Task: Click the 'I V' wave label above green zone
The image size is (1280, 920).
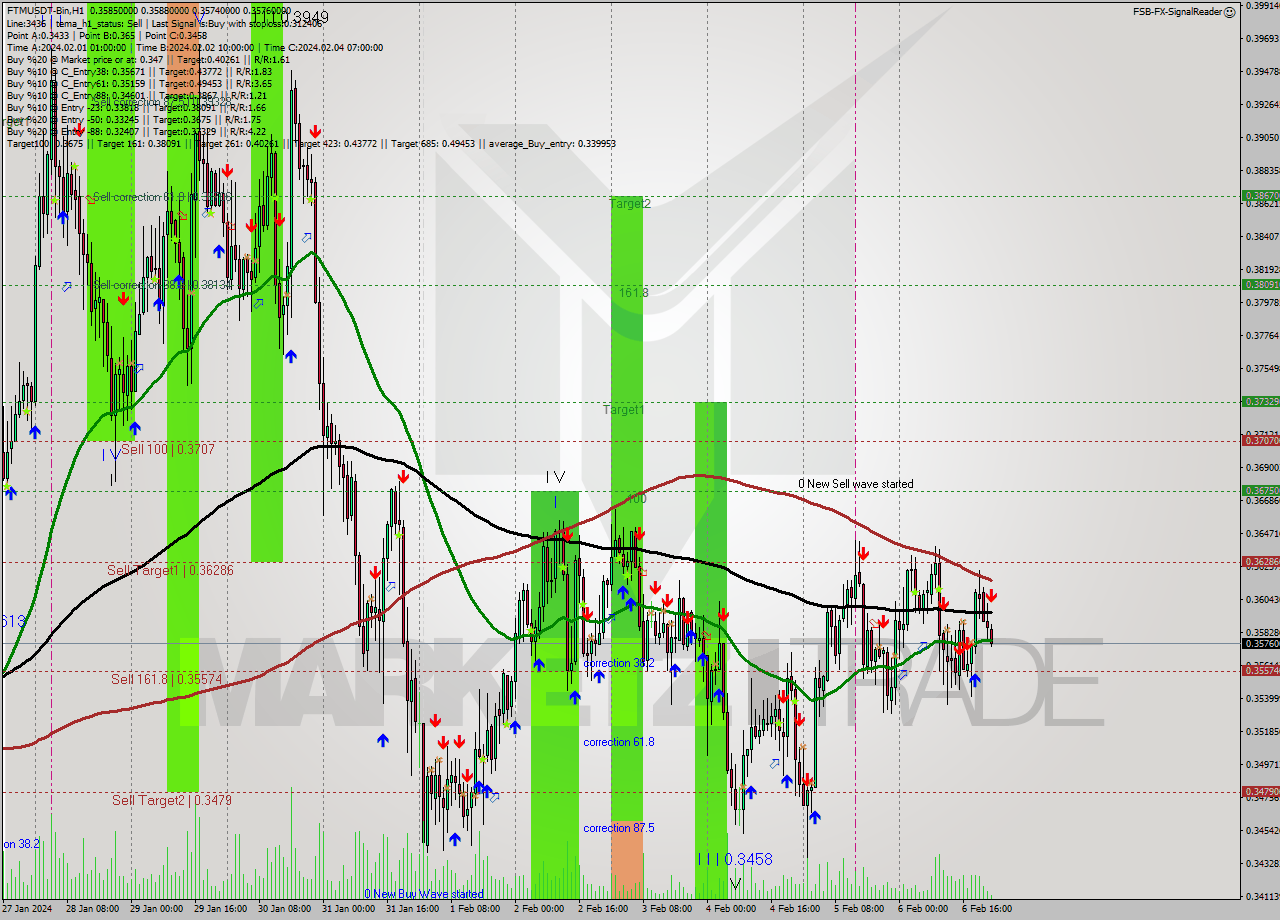Action: coord(555,478)
